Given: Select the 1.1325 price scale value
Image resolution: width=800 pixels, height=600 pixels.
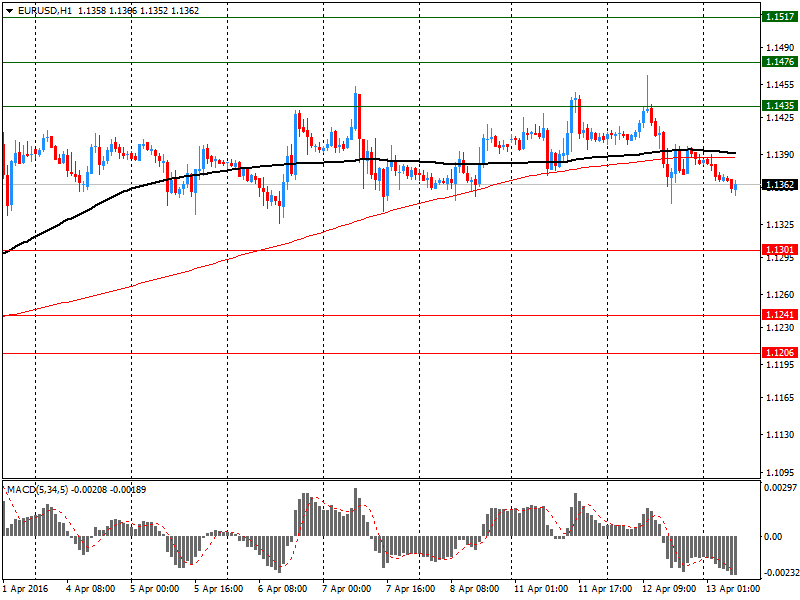Looking at the screenshot, I should coord(780,224).
